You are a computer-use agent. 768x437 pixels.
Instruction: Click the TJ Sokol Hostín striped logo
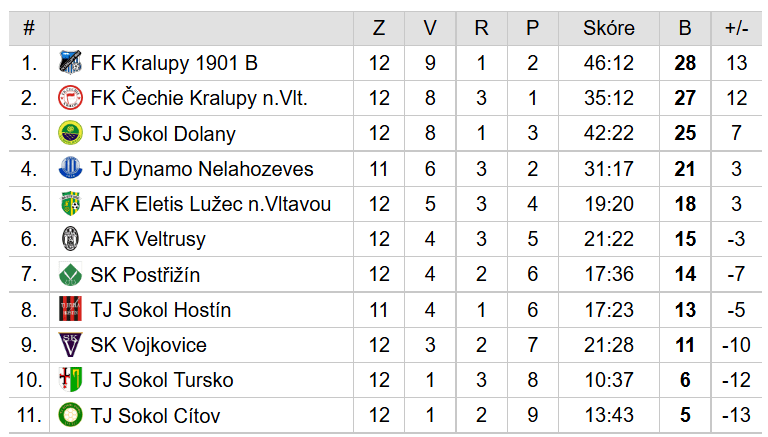[x=70, y=309]
